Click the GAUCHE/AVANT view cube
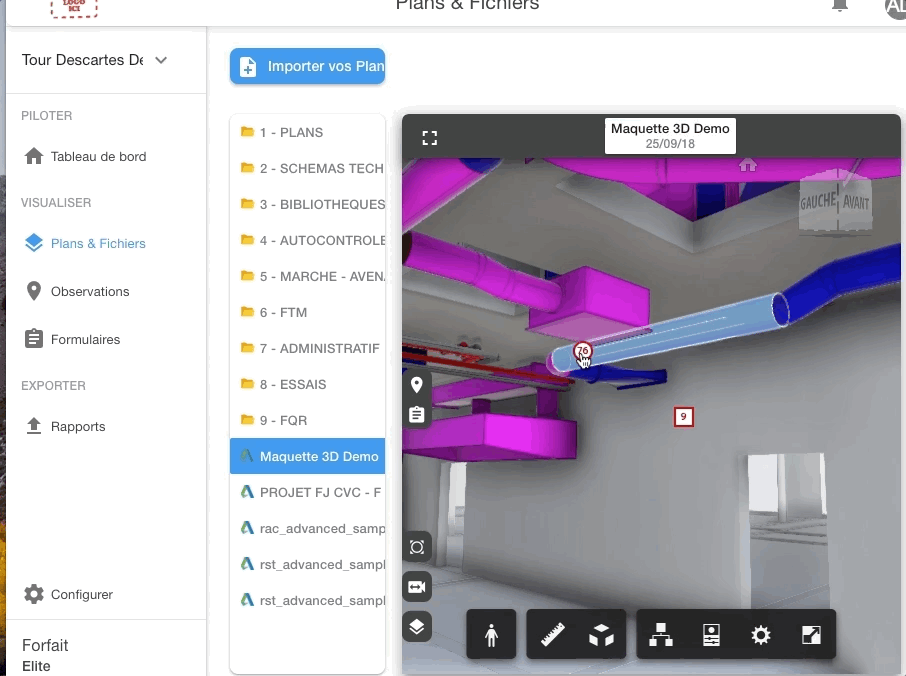906x676 pixels. tap(835, 200)
